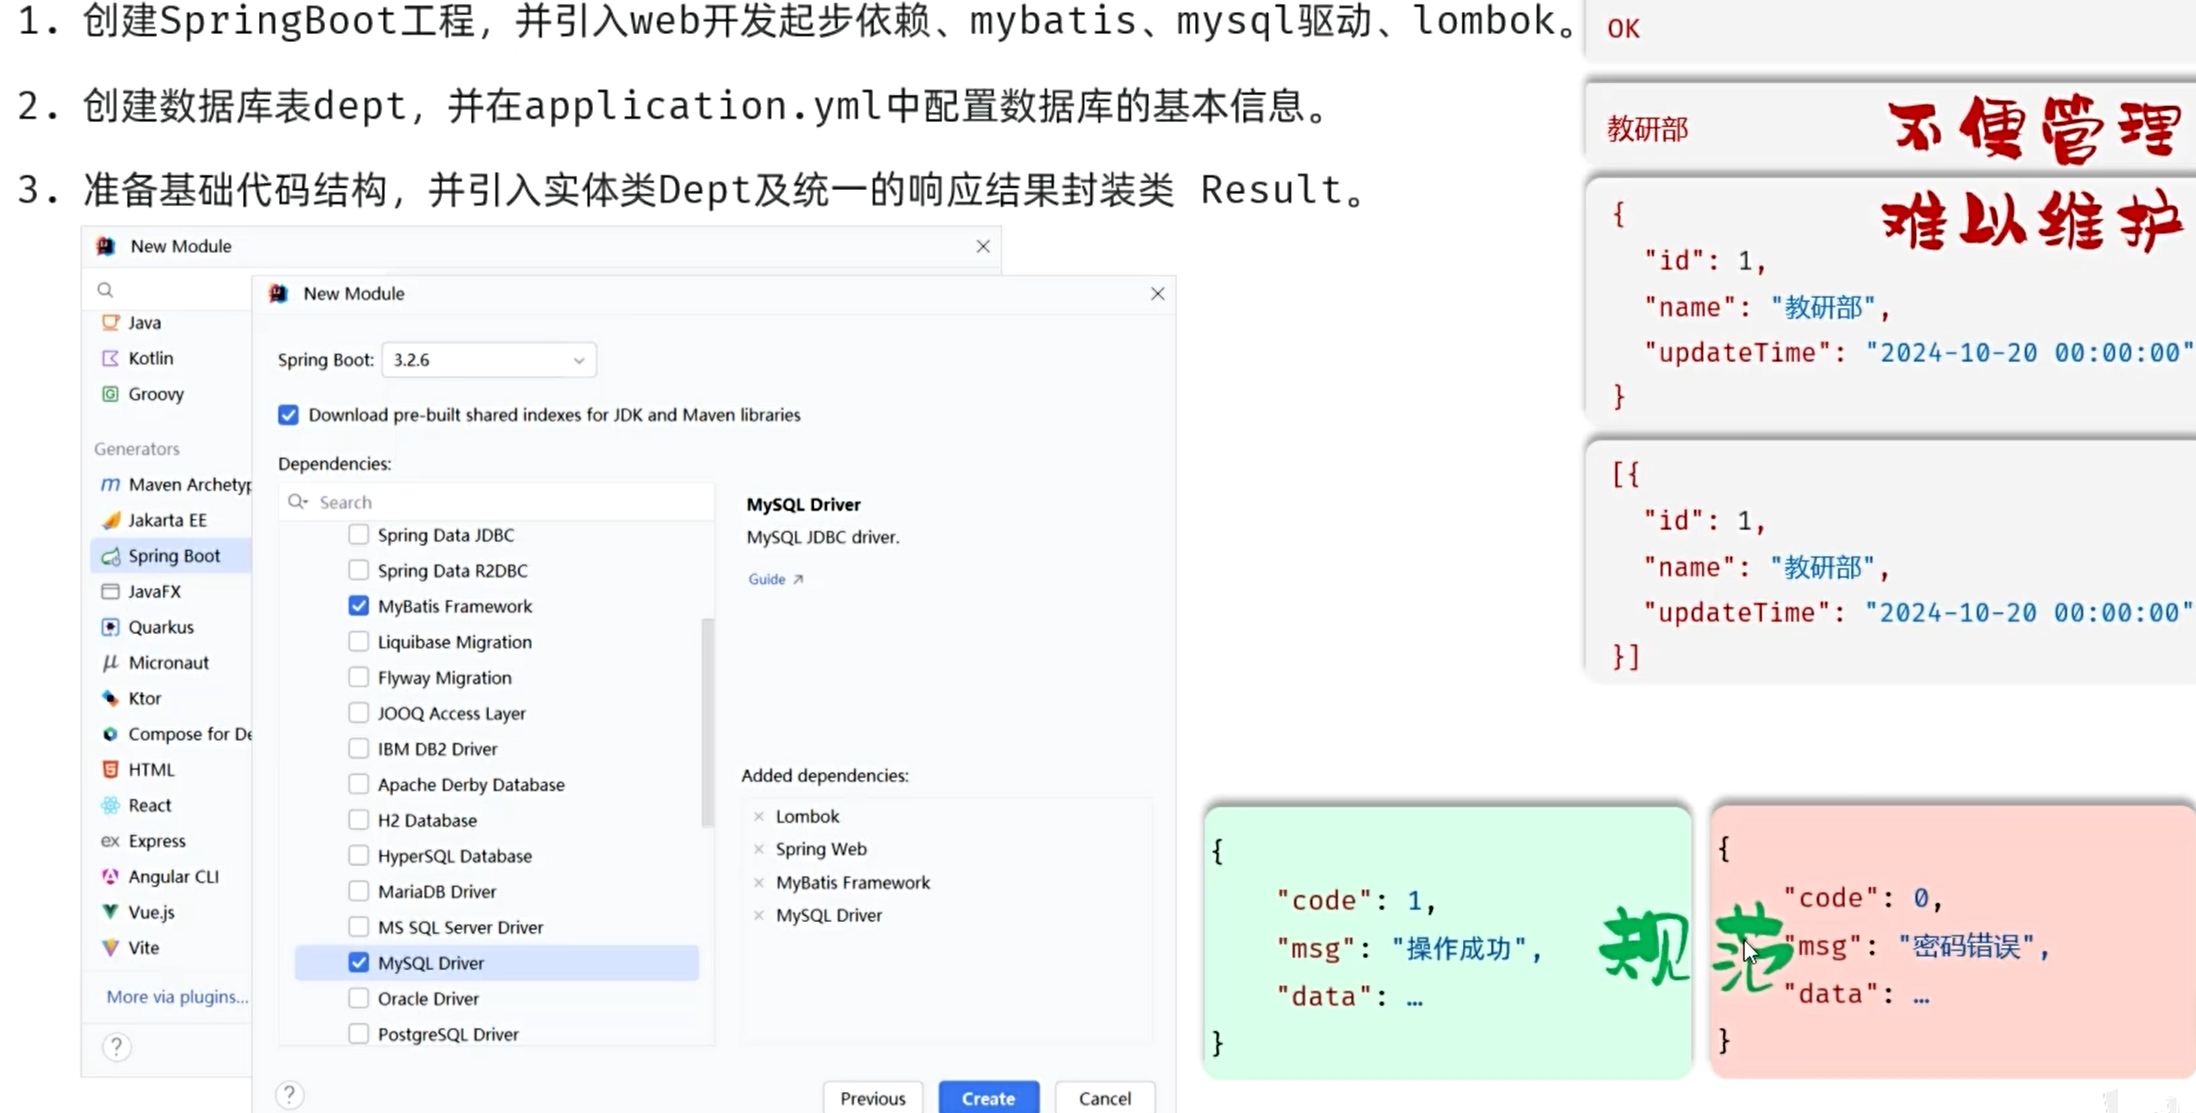The width and height of the screenshot is (2196, 1113).
Task: Remove MySQL Driver from added dependencies
Action: (x=759, y=915)
